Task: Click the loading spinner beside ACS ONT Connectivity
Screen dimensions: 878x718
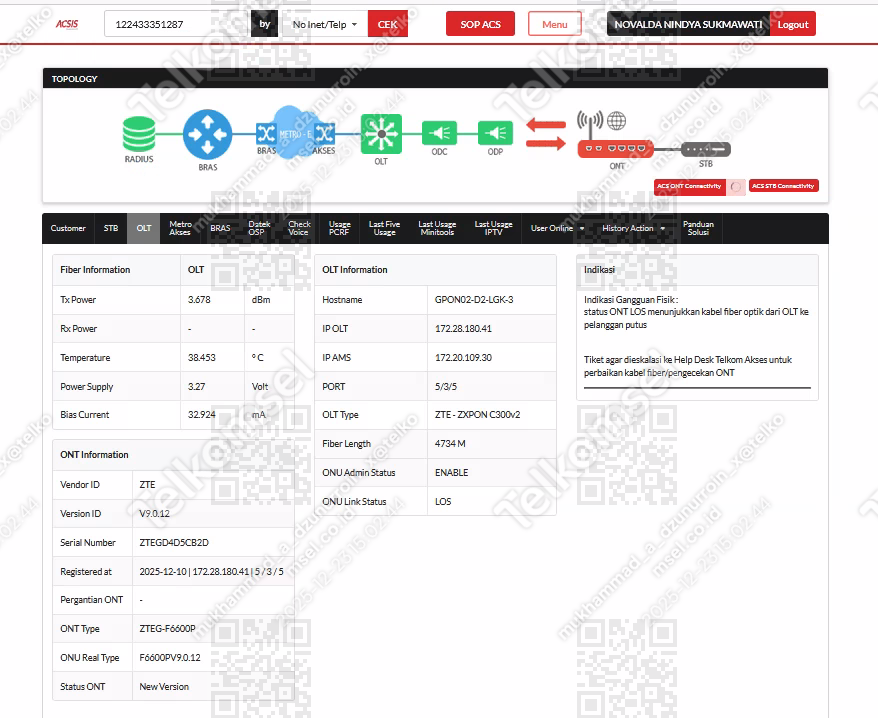Action: click(x=736, y=187)
